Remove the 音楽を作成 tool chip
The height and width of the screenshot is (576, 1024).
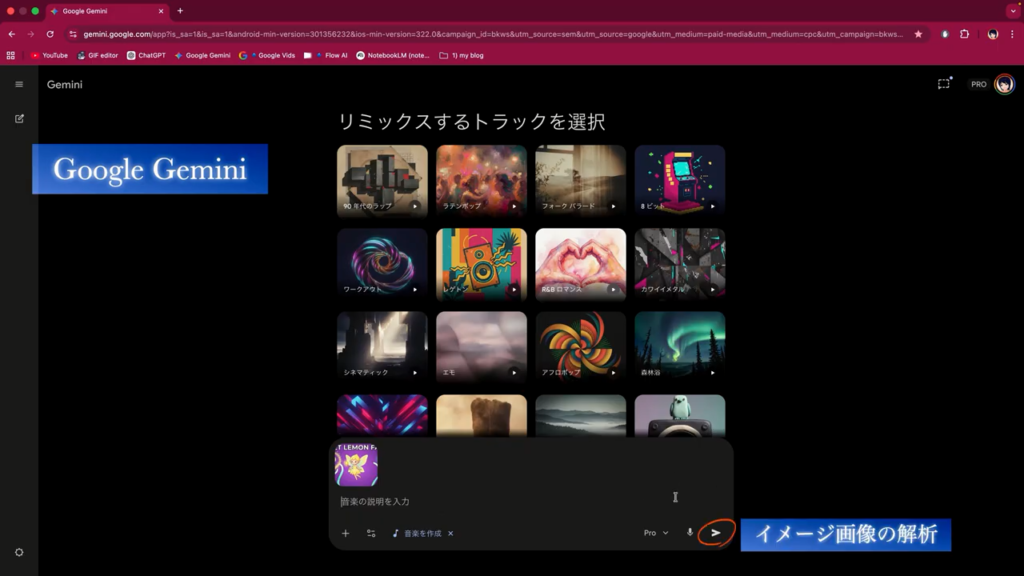pos(451,534)
